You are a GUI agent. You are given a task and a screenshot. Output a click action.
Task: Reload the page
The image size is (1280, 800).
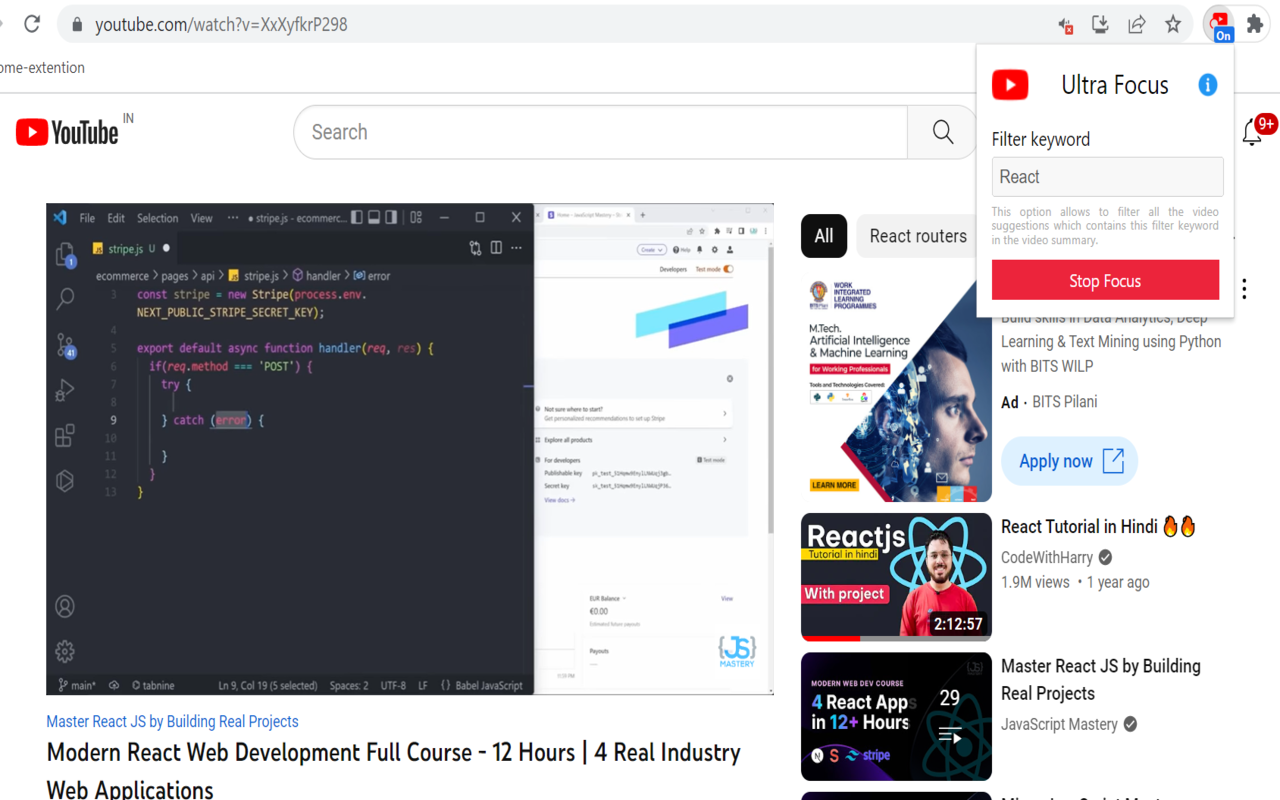[32, 24]
